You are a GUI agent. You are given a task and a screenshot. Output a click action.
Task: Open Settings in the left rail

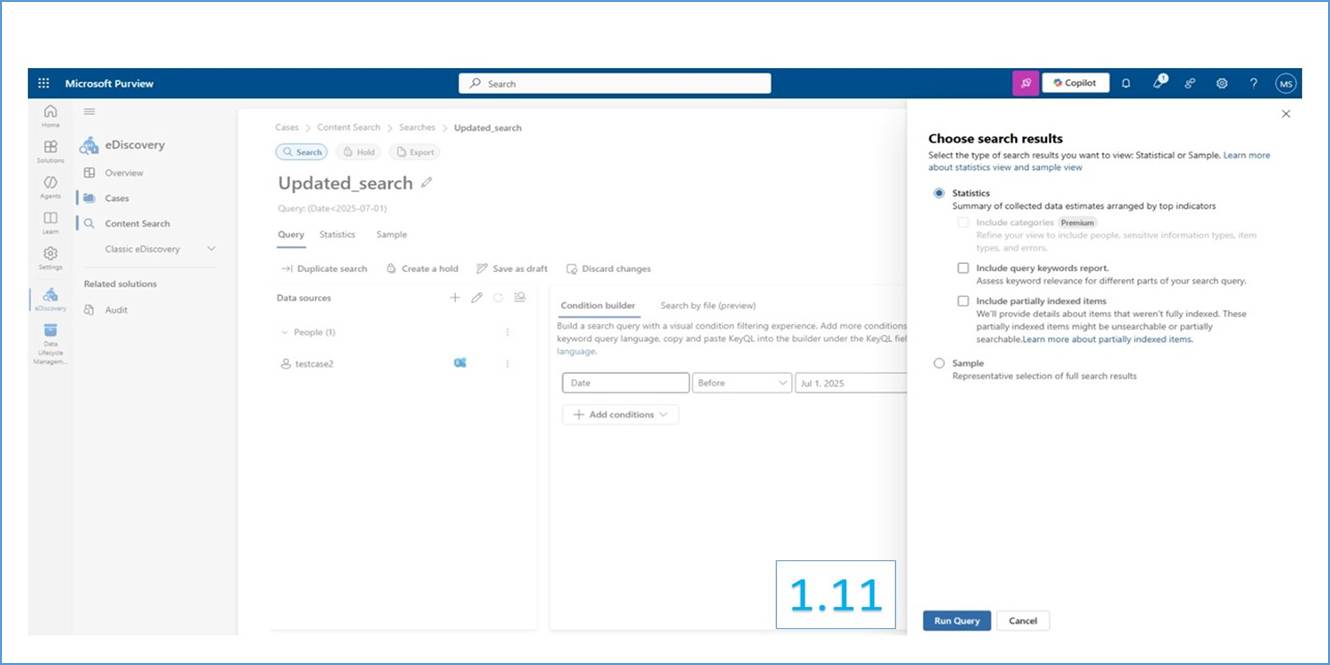(x=50, y=258)
